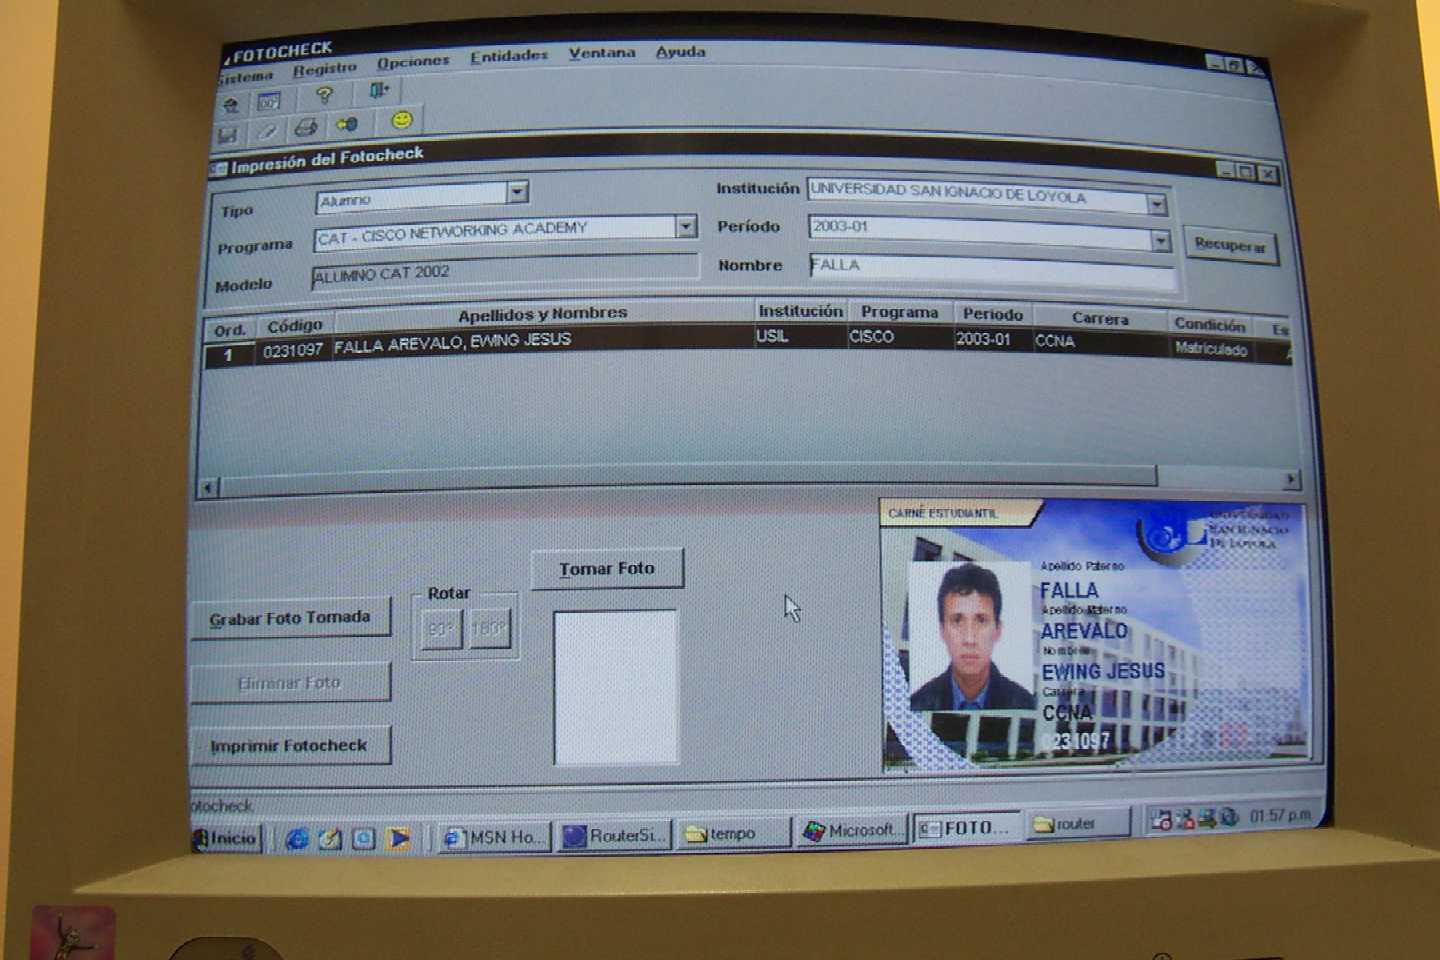Click the yellow-and-blue arrow toolbar icon
The image size is (1440, 960).
pyautogui.click(x=346, y=124)
